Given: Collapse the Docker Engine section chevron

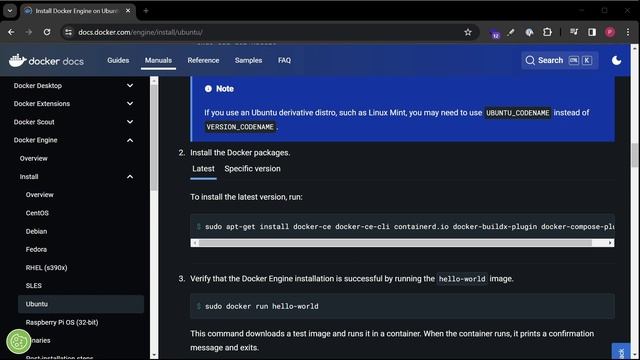Looking at the screenshot, I should click(x=130, y=140).
